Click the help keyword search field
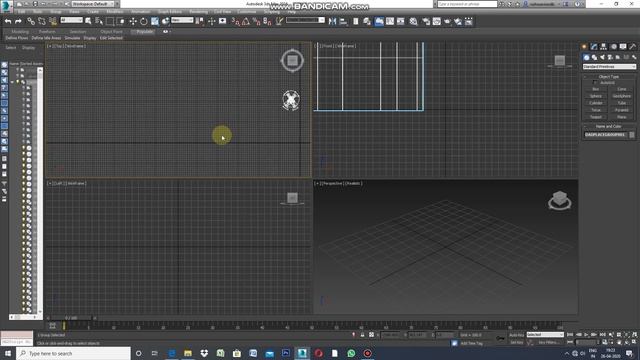This screenshot has width=640, height=360. point(467,4)
